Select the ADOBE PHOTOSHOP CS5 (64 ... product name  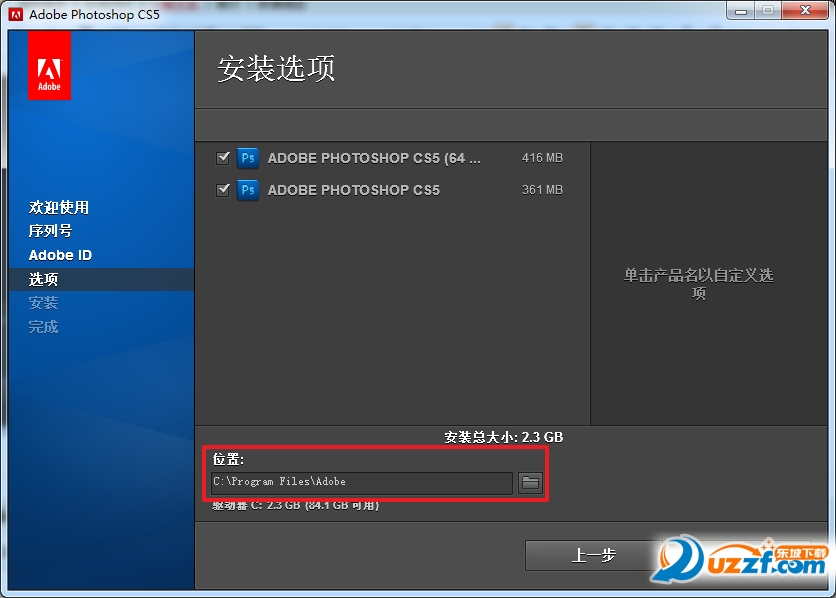[x=374, y=158]
